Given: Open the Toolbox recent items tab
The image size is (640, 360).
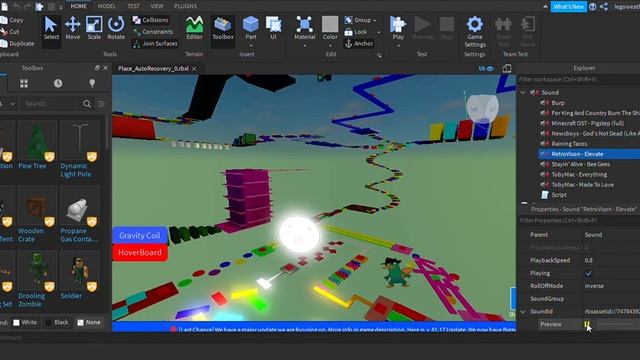Looking at the screenshot, I should click(x=58, y=84).
